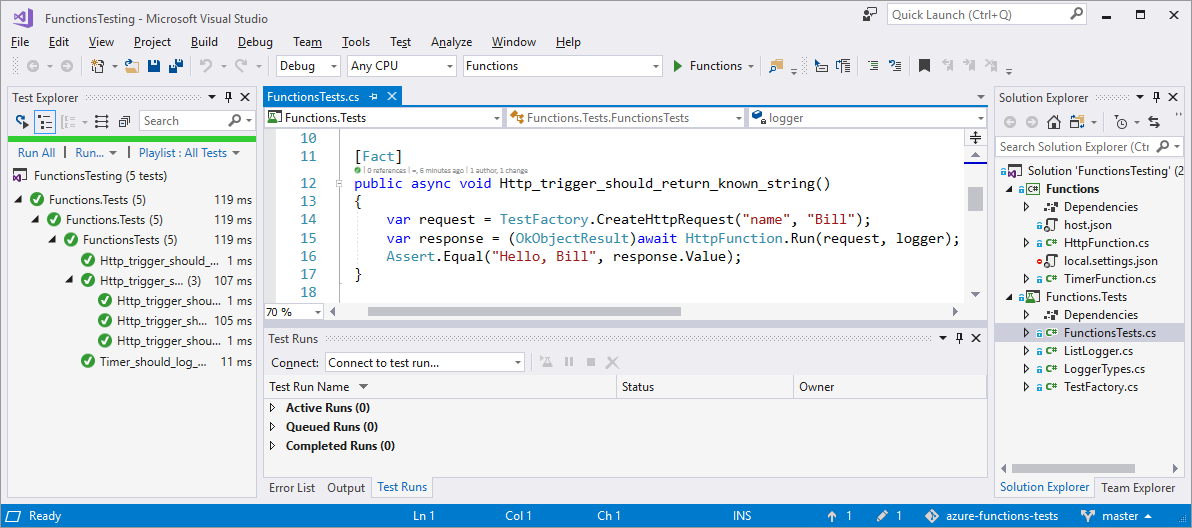Click the Collapse All icon in Test Explorer
1192x528 pixels.
pyautogui.click(x=125, y=121)
